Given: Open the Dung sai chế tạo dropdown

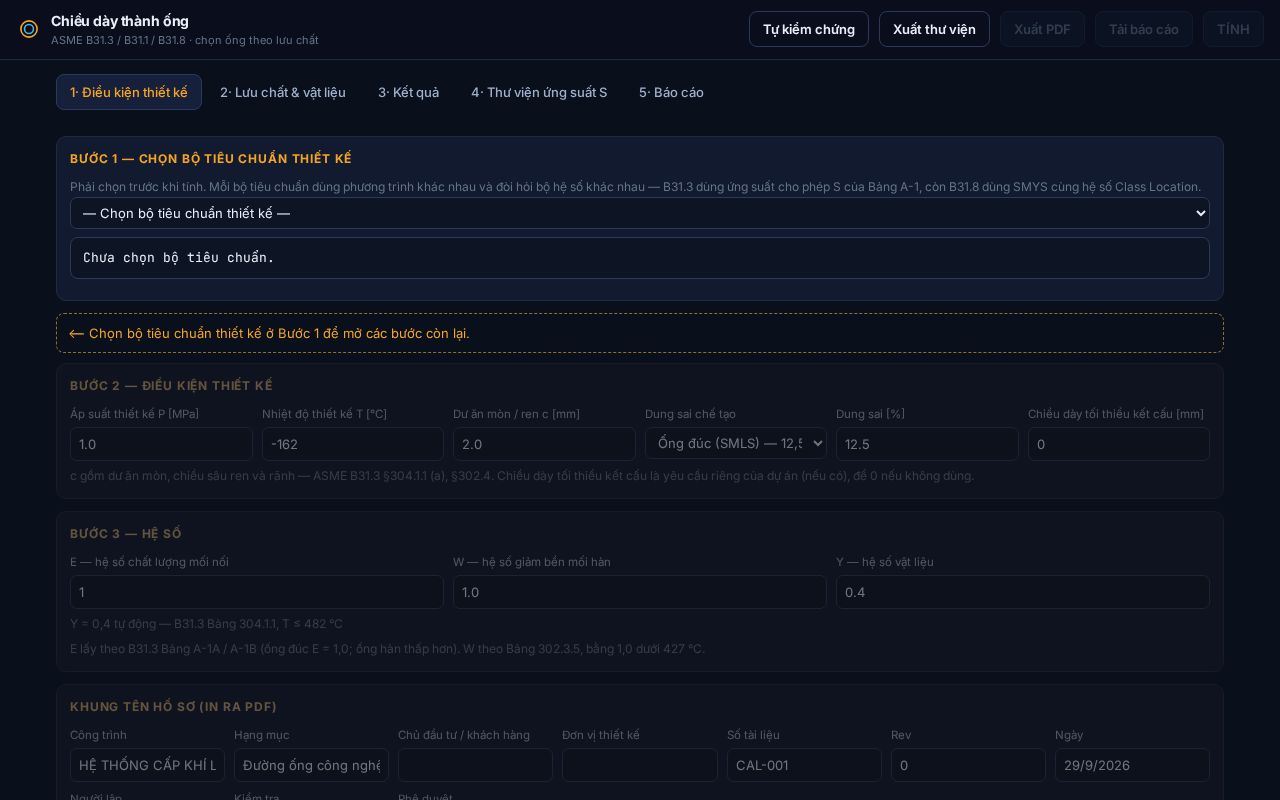Looking at the screenshot, I should 736,443.
